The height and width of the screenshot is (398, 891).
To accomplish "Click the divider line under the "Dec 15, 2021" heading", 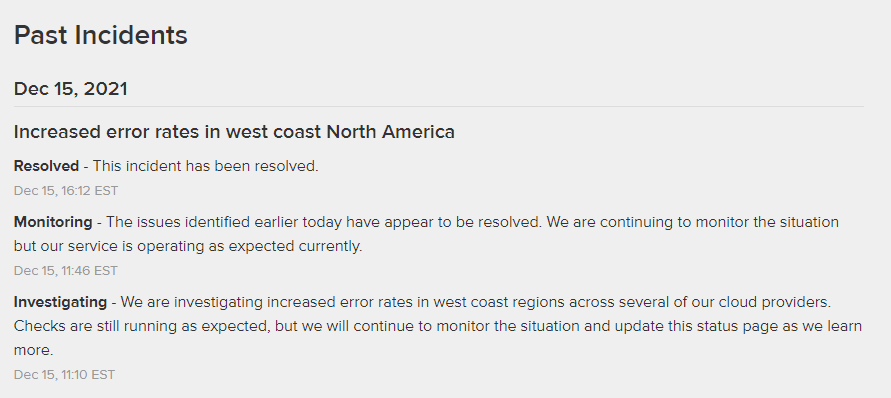I will [439, 106].
